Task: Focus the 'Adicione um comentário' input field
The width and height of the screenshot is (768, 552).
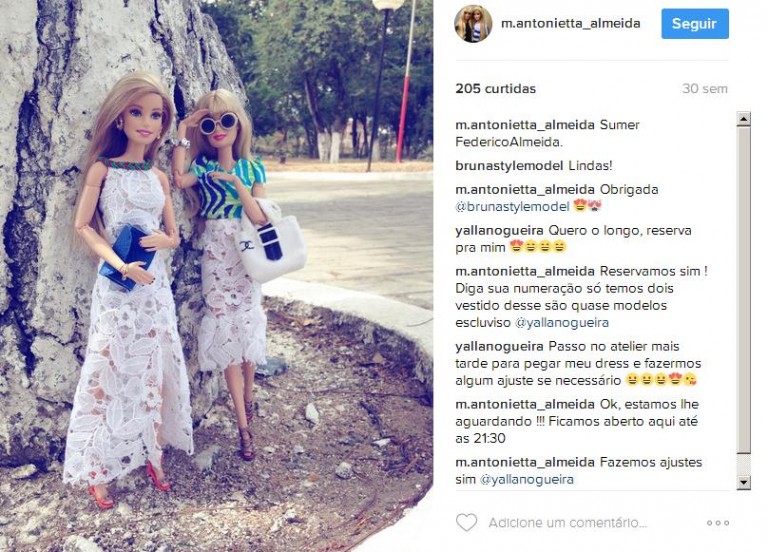Action: 568,523
